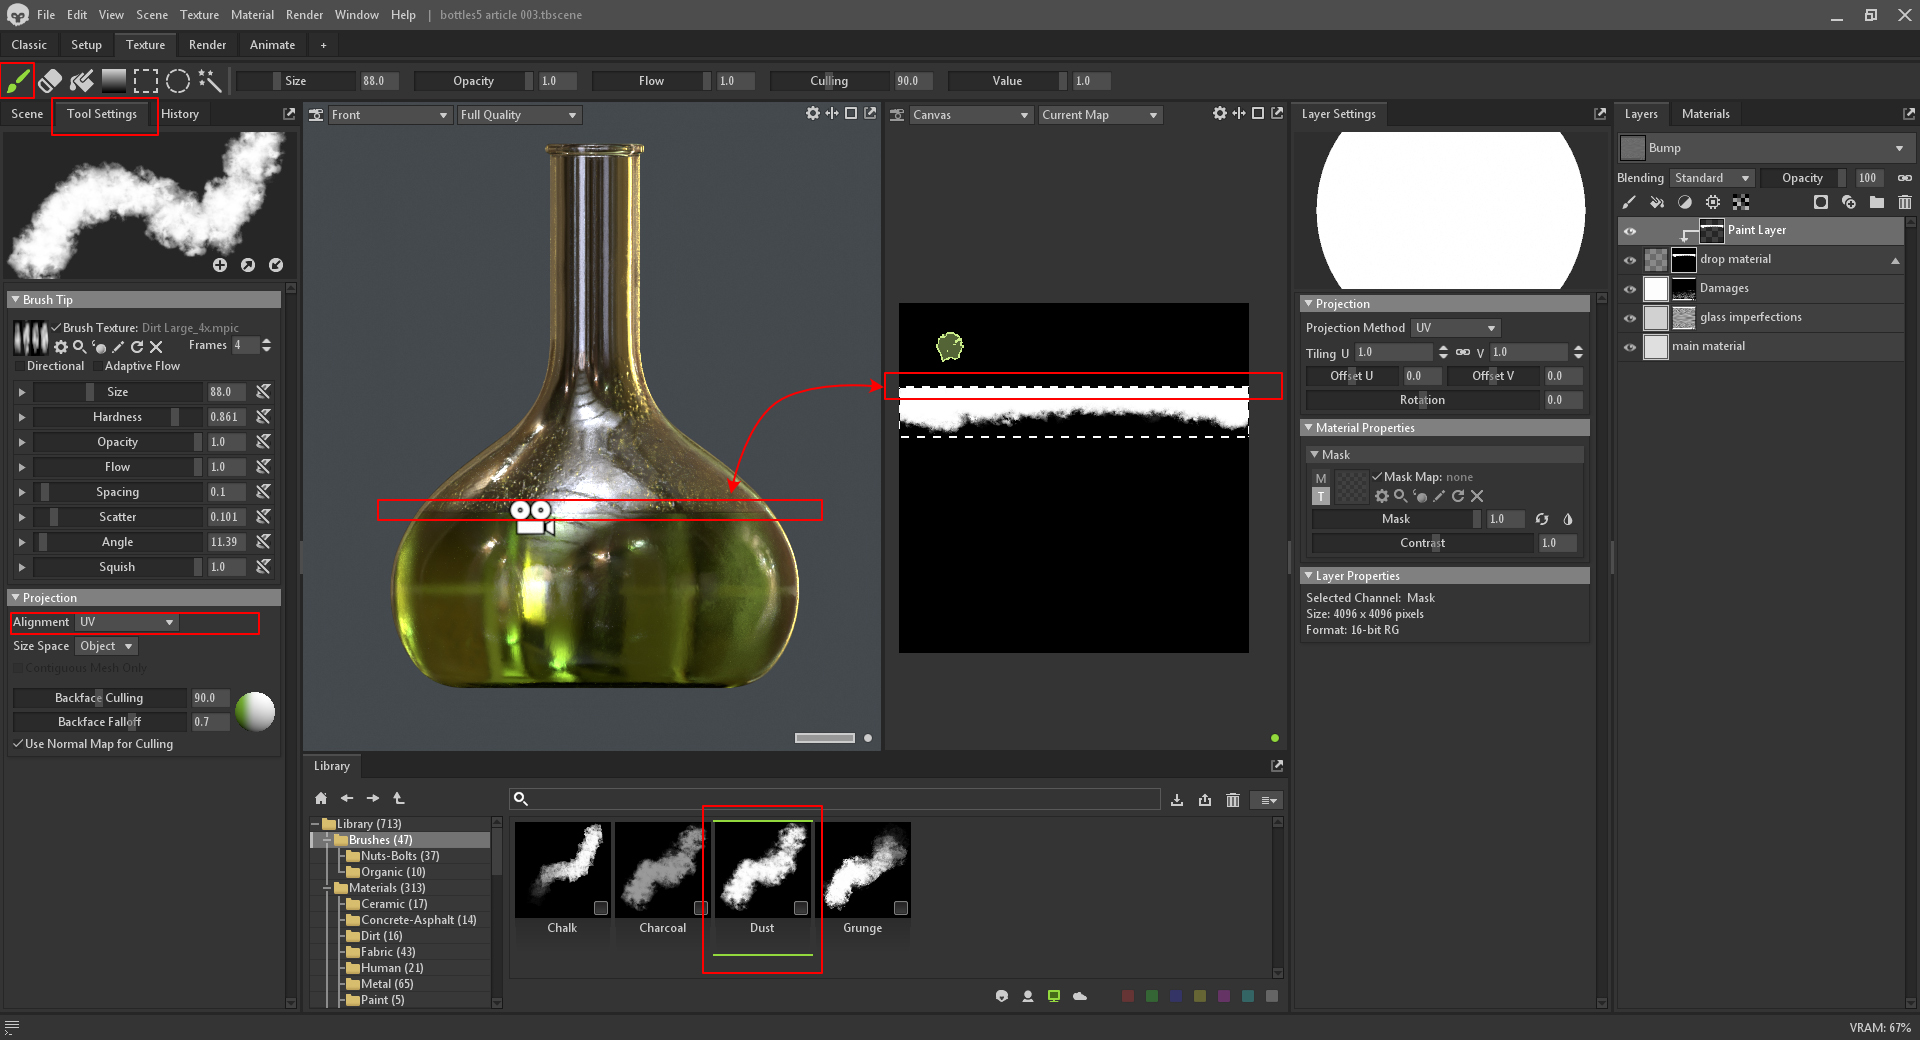Delete the selected layer with trash icon

point(1905,202)
